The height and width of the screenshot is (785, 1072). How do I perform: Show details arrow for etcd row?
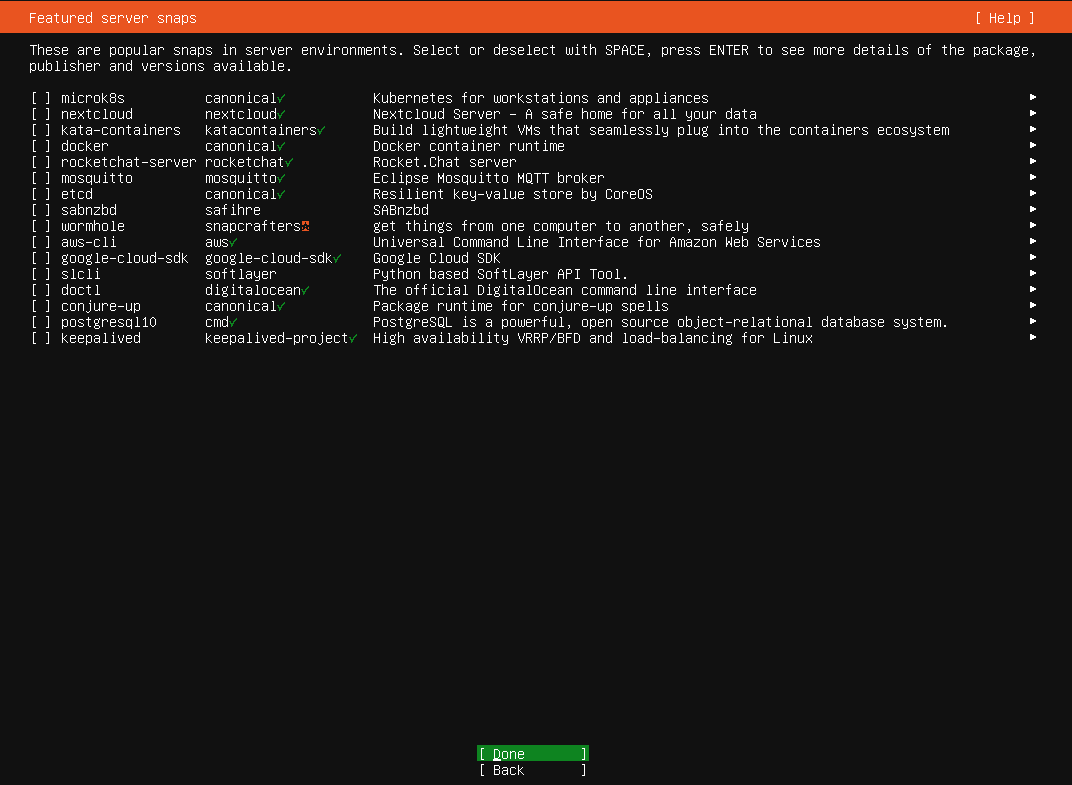pyautogui.click(x=1033, y=193)
